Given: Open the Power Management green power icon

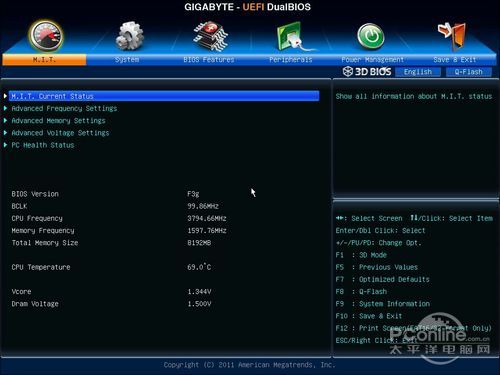Looking at the screenshot, I should (x=371, y=36).
